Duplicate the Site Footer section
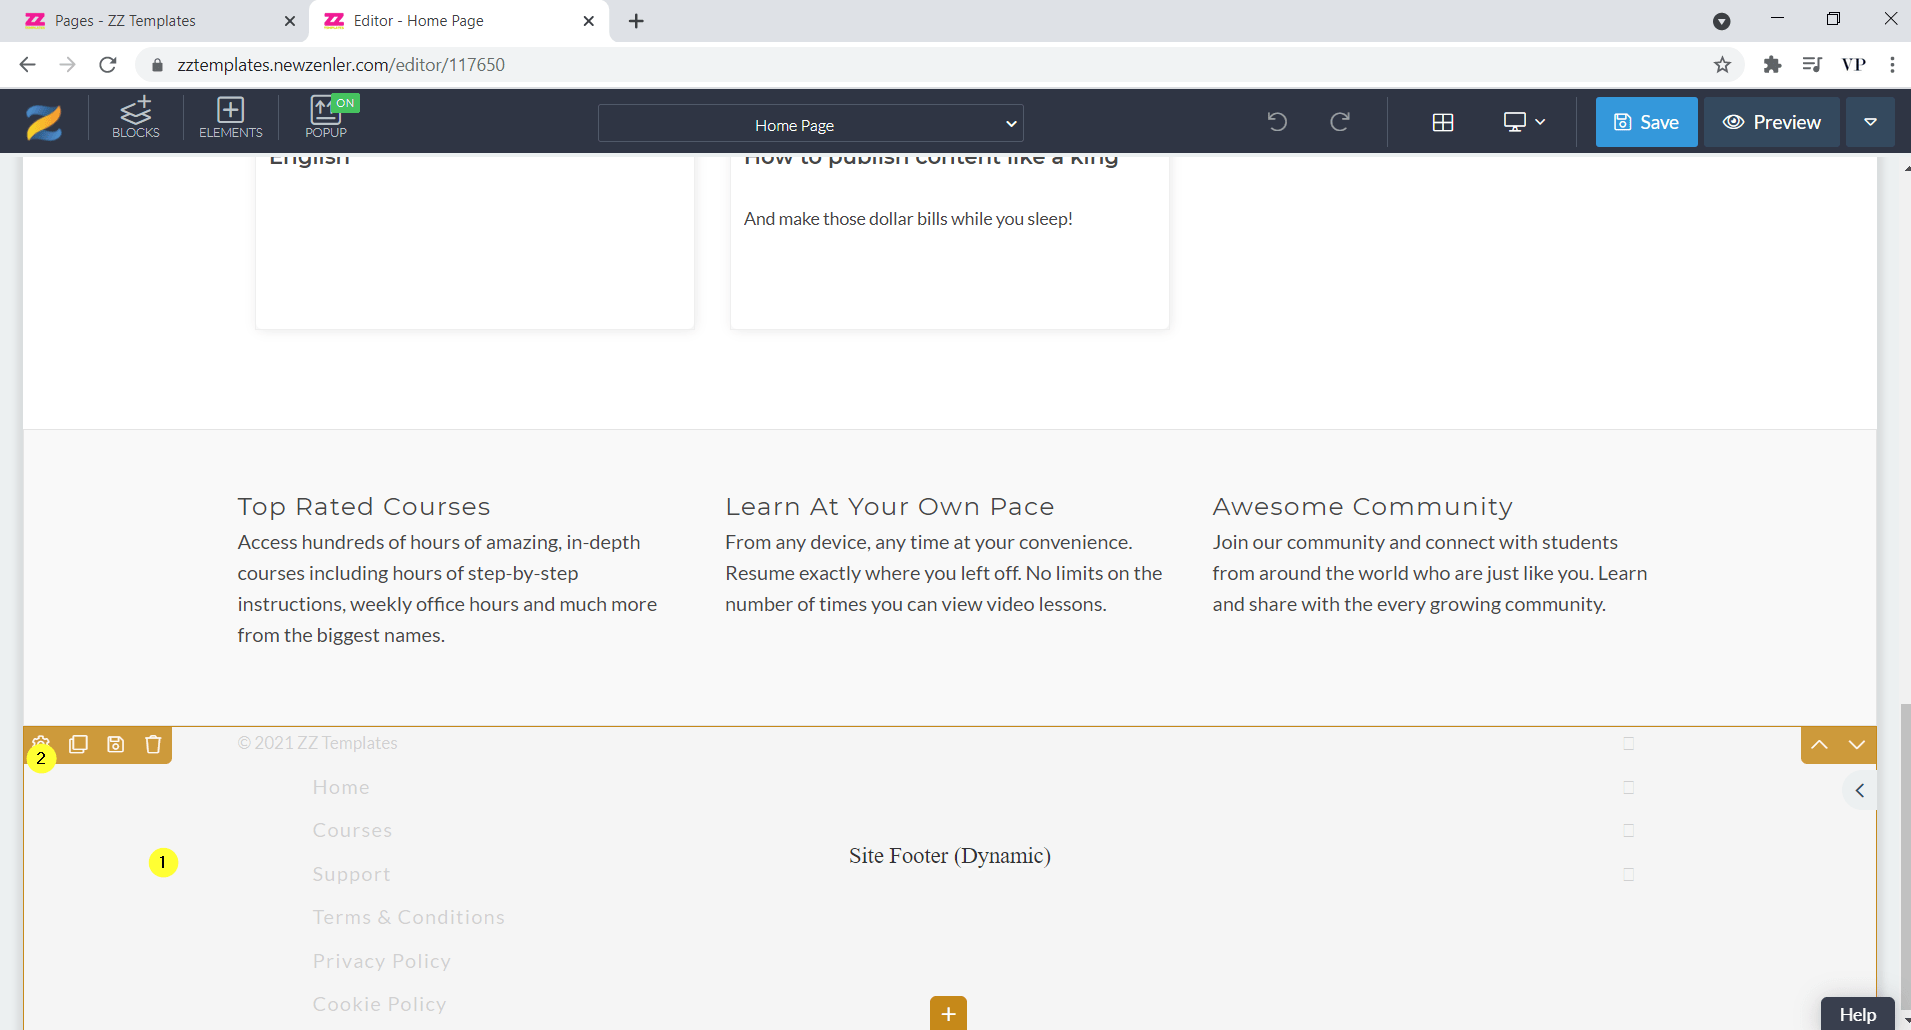Image resolution: width=1911 pixels, height=1030 pixels. tap(78, 744)
